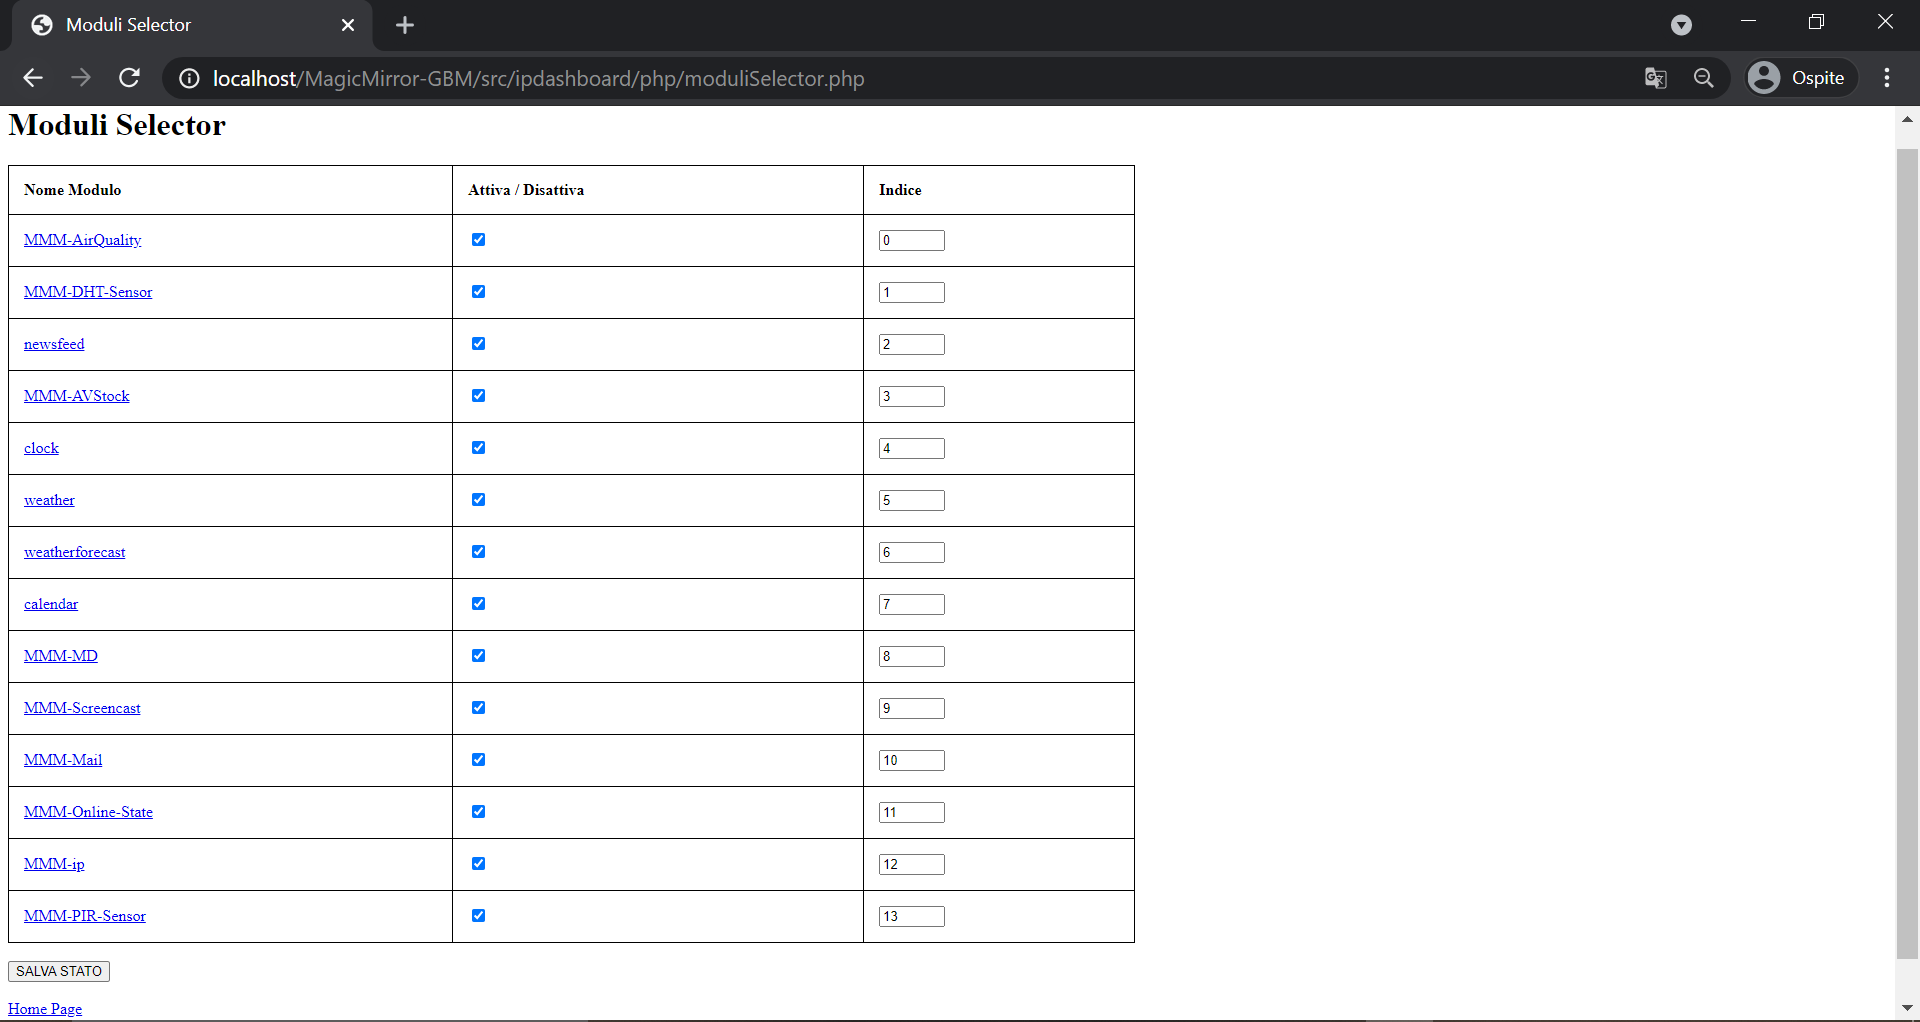Follow the calendar link

(51, 604)
